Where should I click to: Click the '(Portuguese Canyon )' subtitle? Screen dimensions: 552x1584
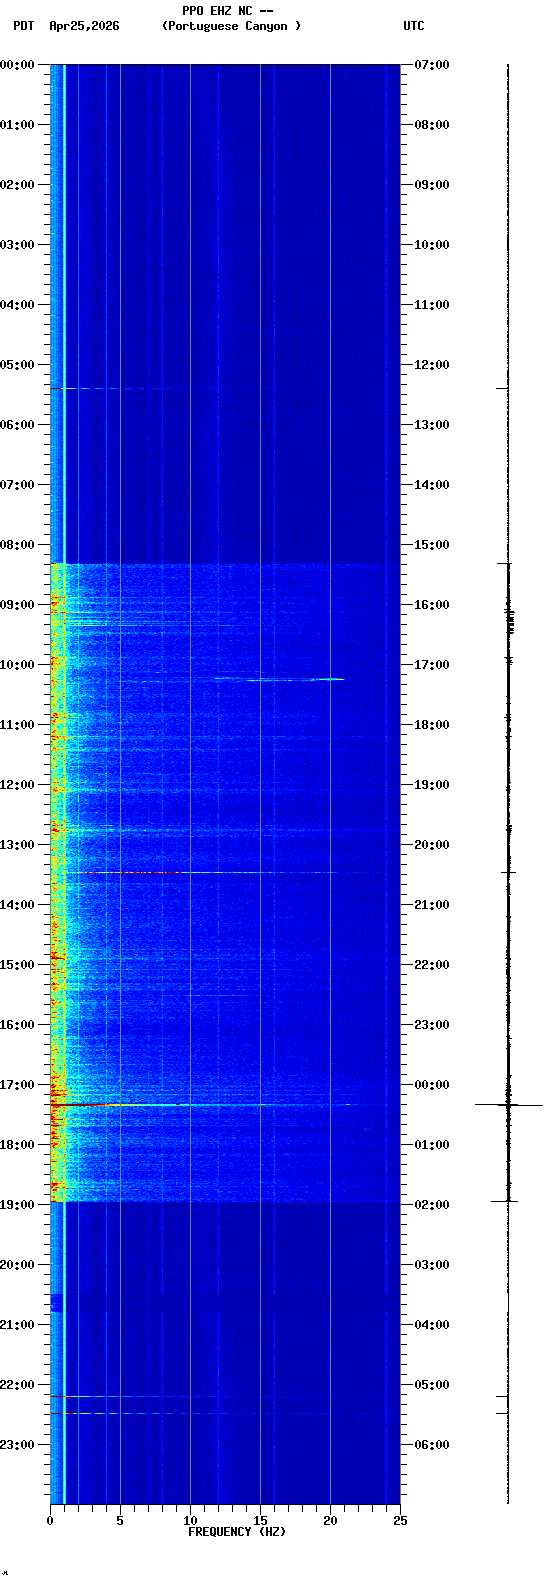pos(231,26)
